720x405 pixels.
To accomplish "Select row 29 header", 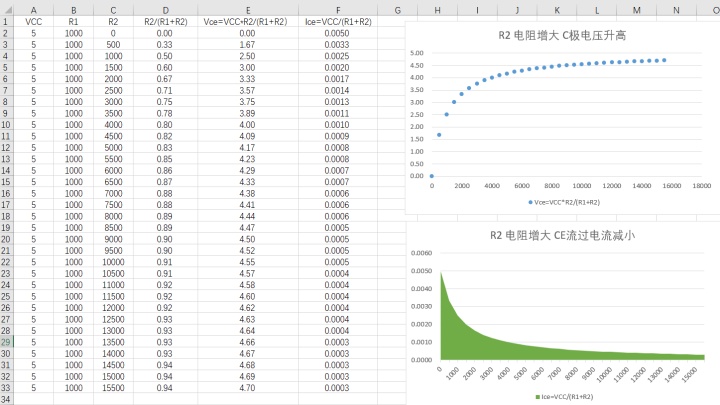I will tap(5, 342).
